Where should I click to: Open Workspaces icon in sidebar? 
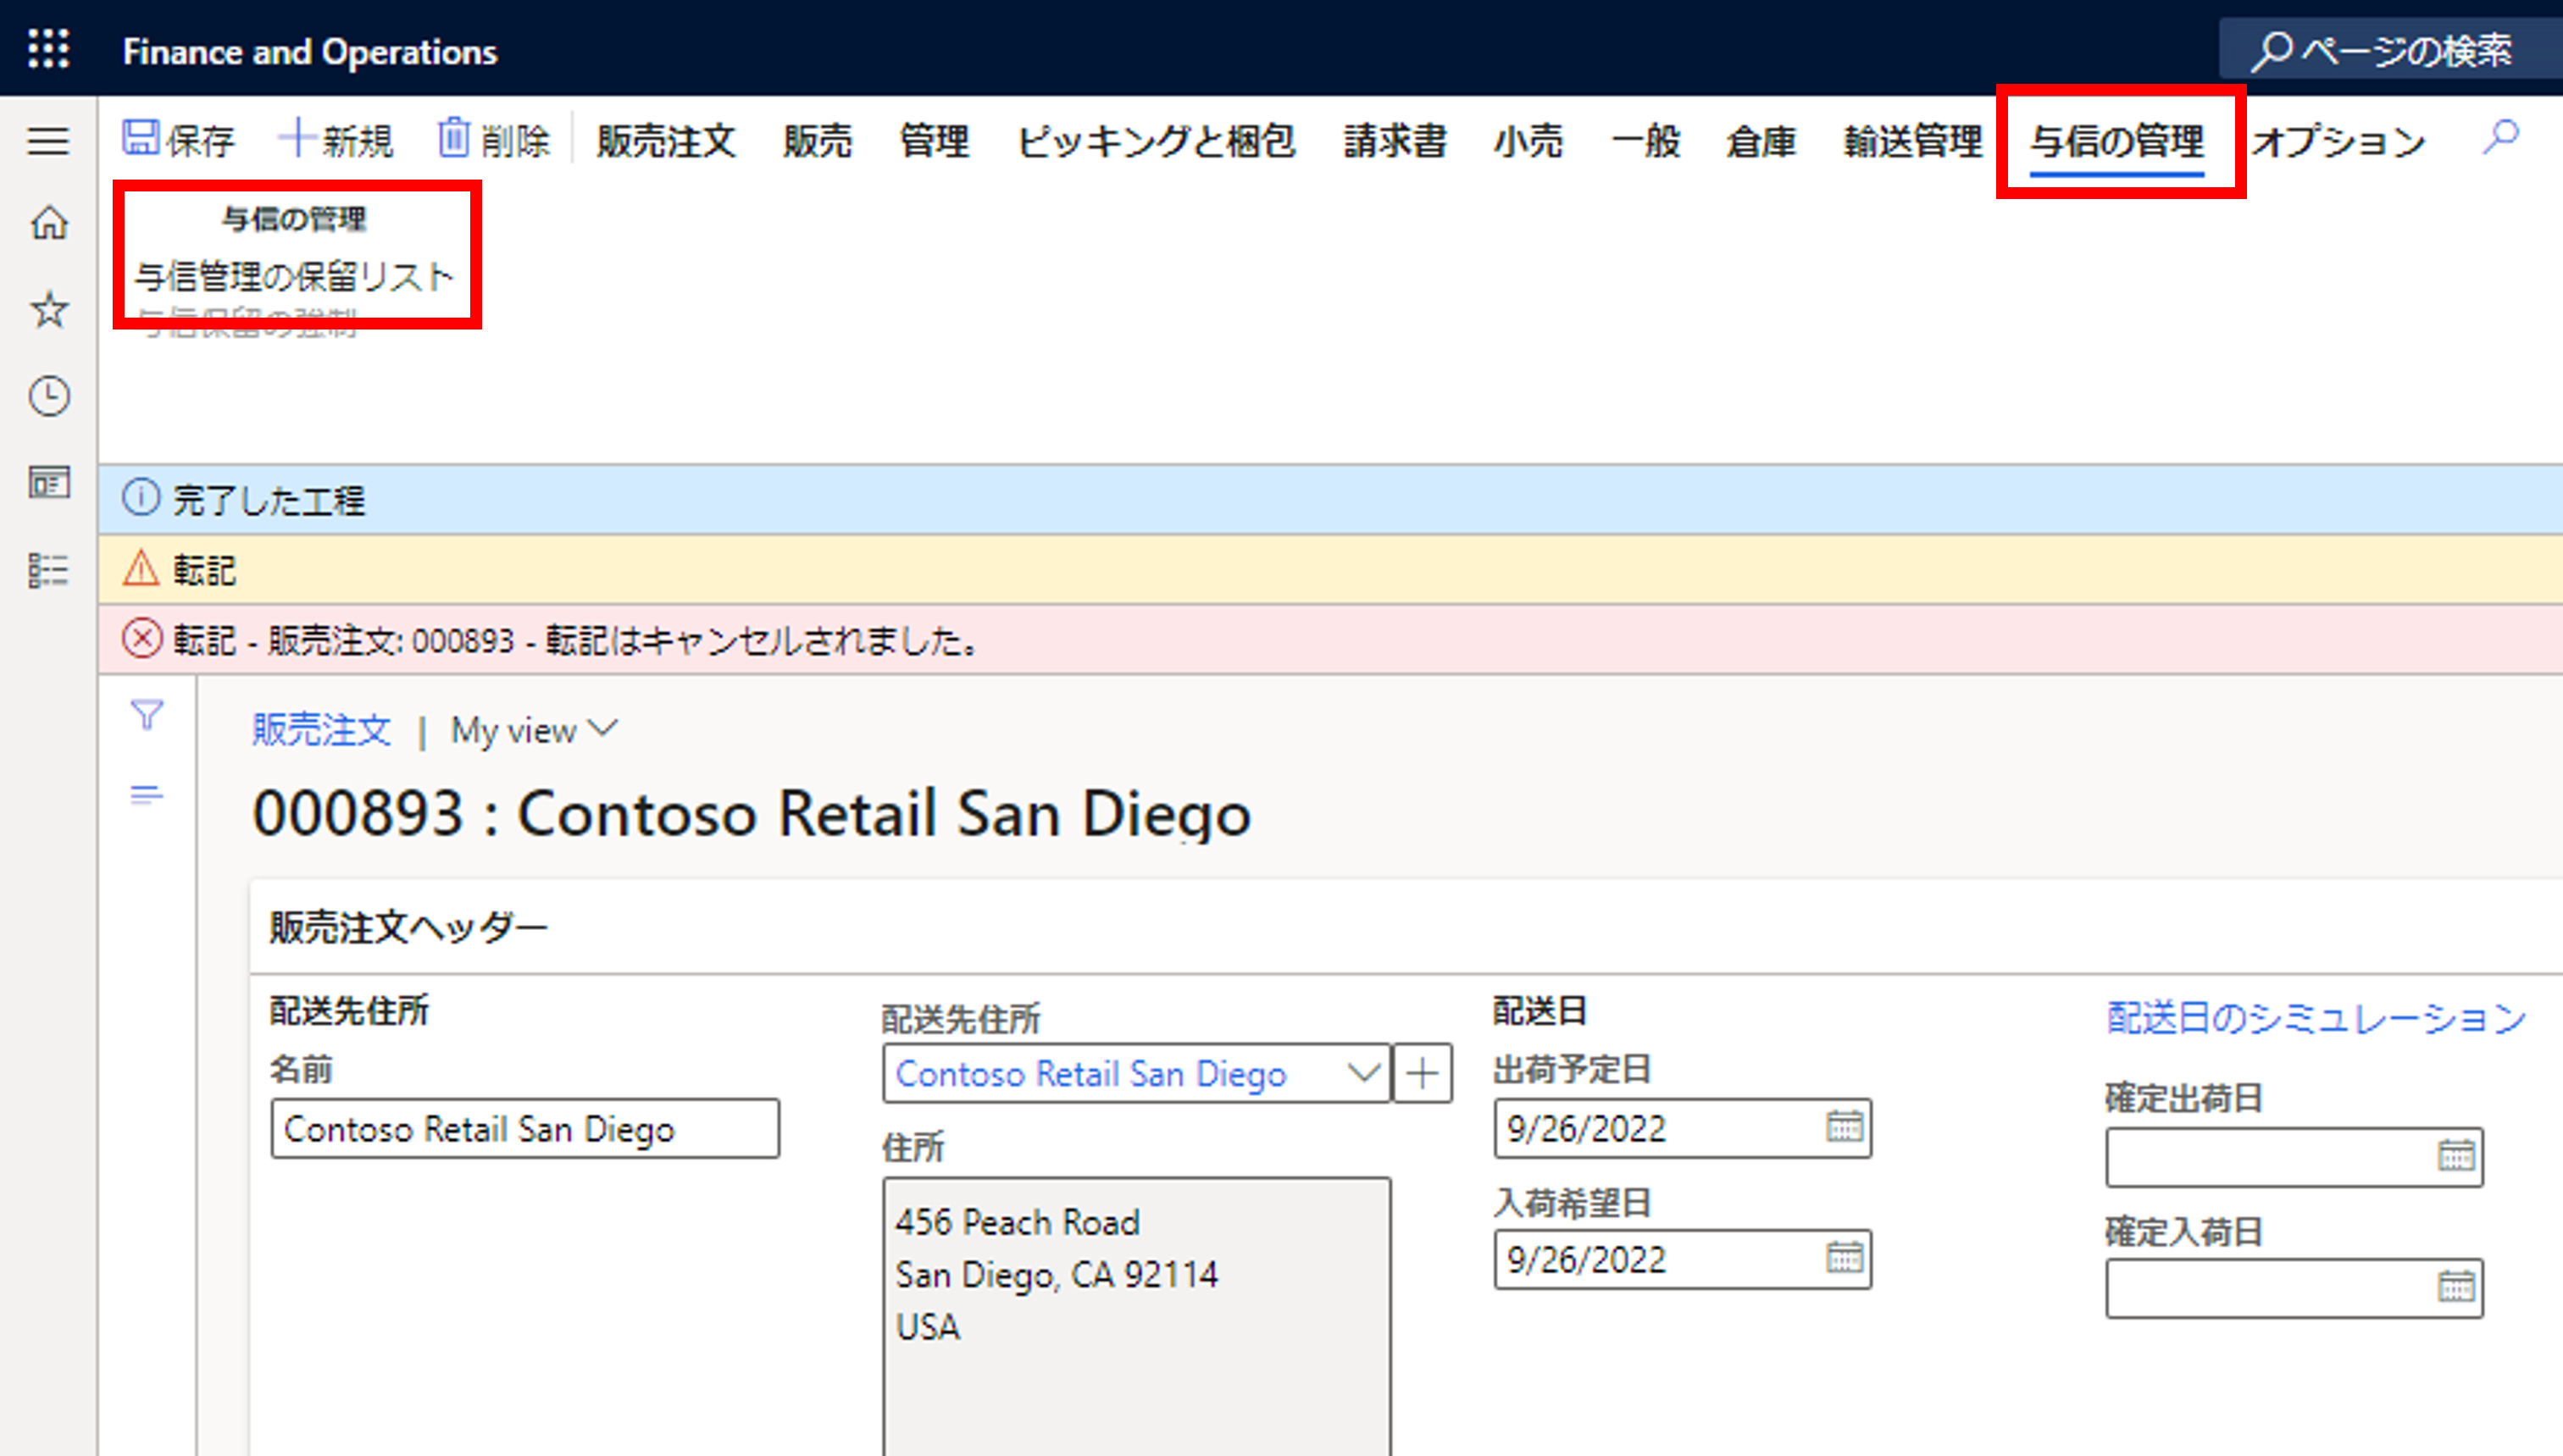(x=49, y=483)
